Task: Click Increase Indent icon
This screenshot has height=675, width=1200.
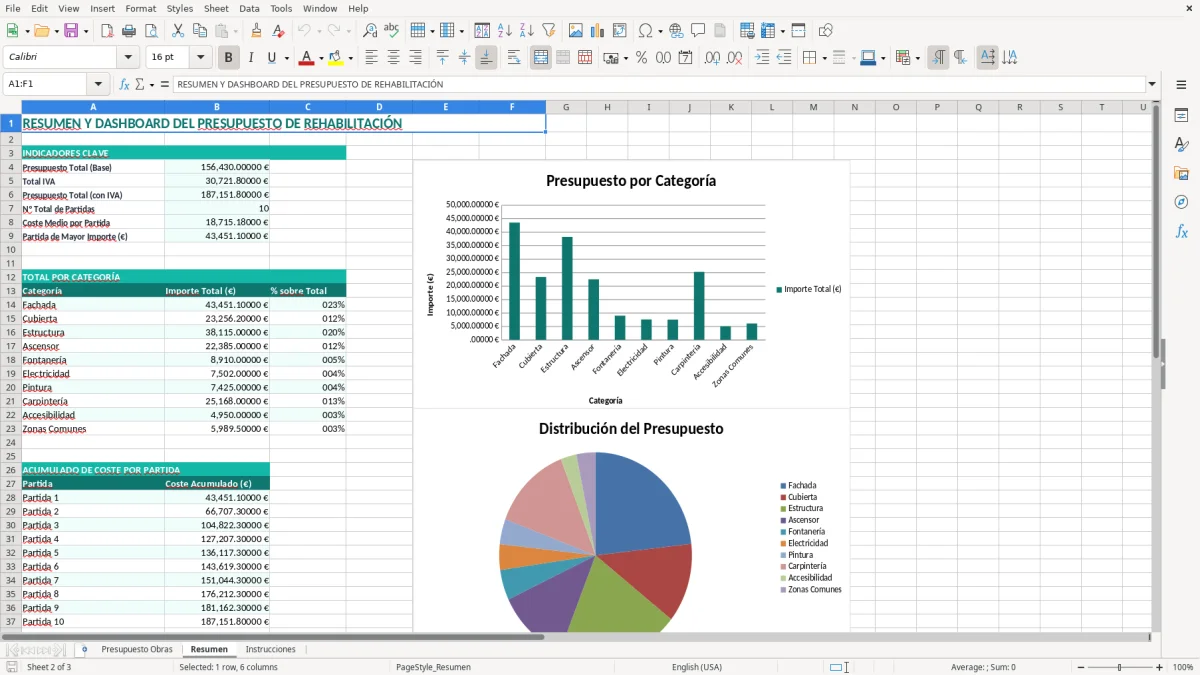Action: (762, 58)
